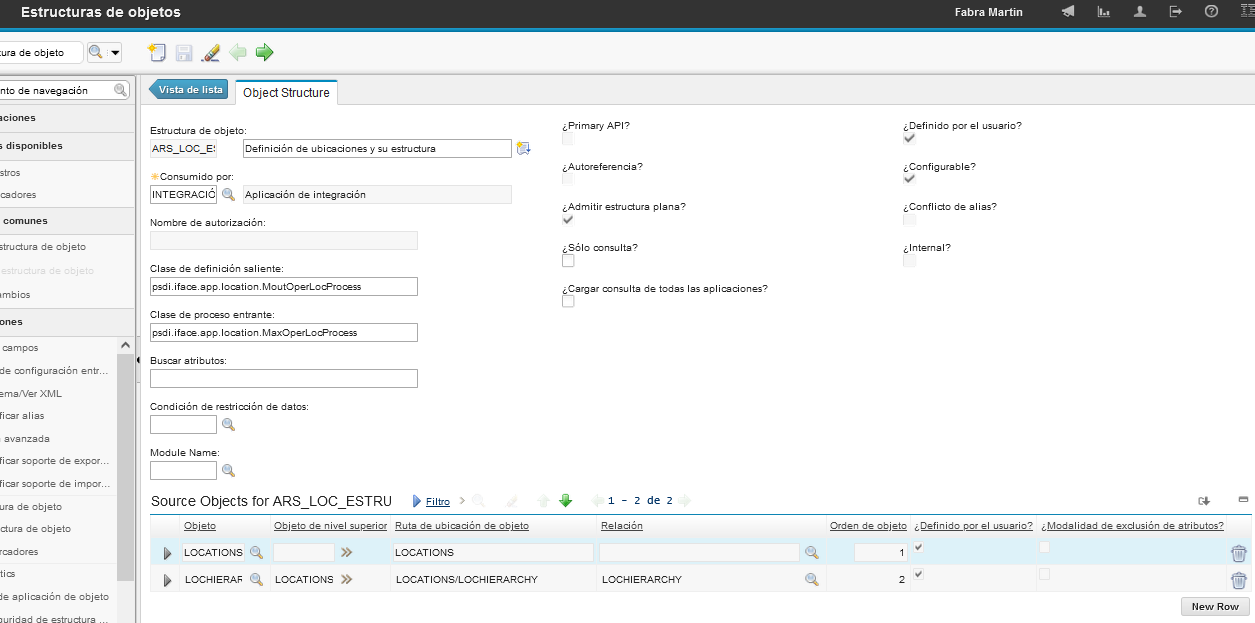Image resolution: width=1255 pixels, height=623 pixels.
Task: Click the object description field 'Definición de ubicaciones'
Action: pyautogui.click(x=378, y=149)
